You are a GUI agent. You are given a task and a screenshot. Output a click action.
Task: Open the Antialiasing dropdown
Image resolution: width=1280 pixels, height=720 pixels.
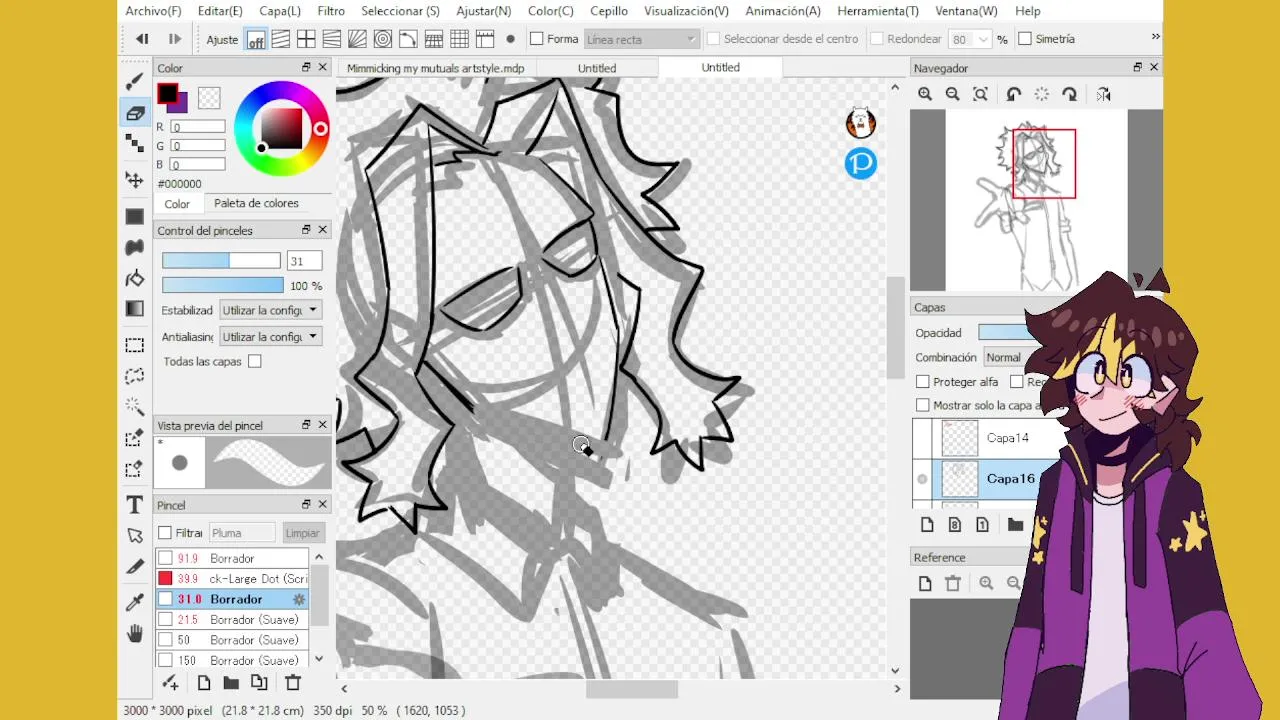coord(270,337)
